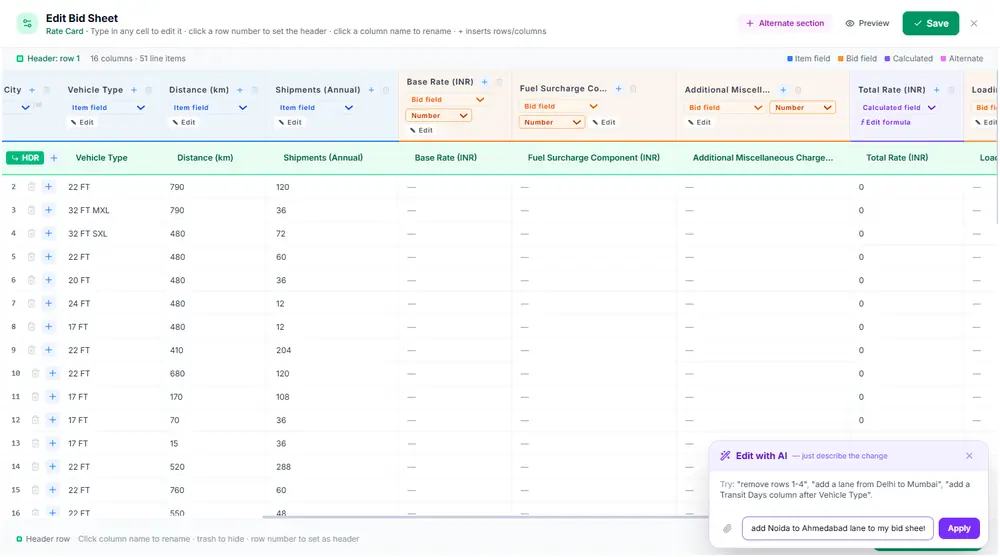
Task: Insert a row below row 2
Action: point(48,187)
